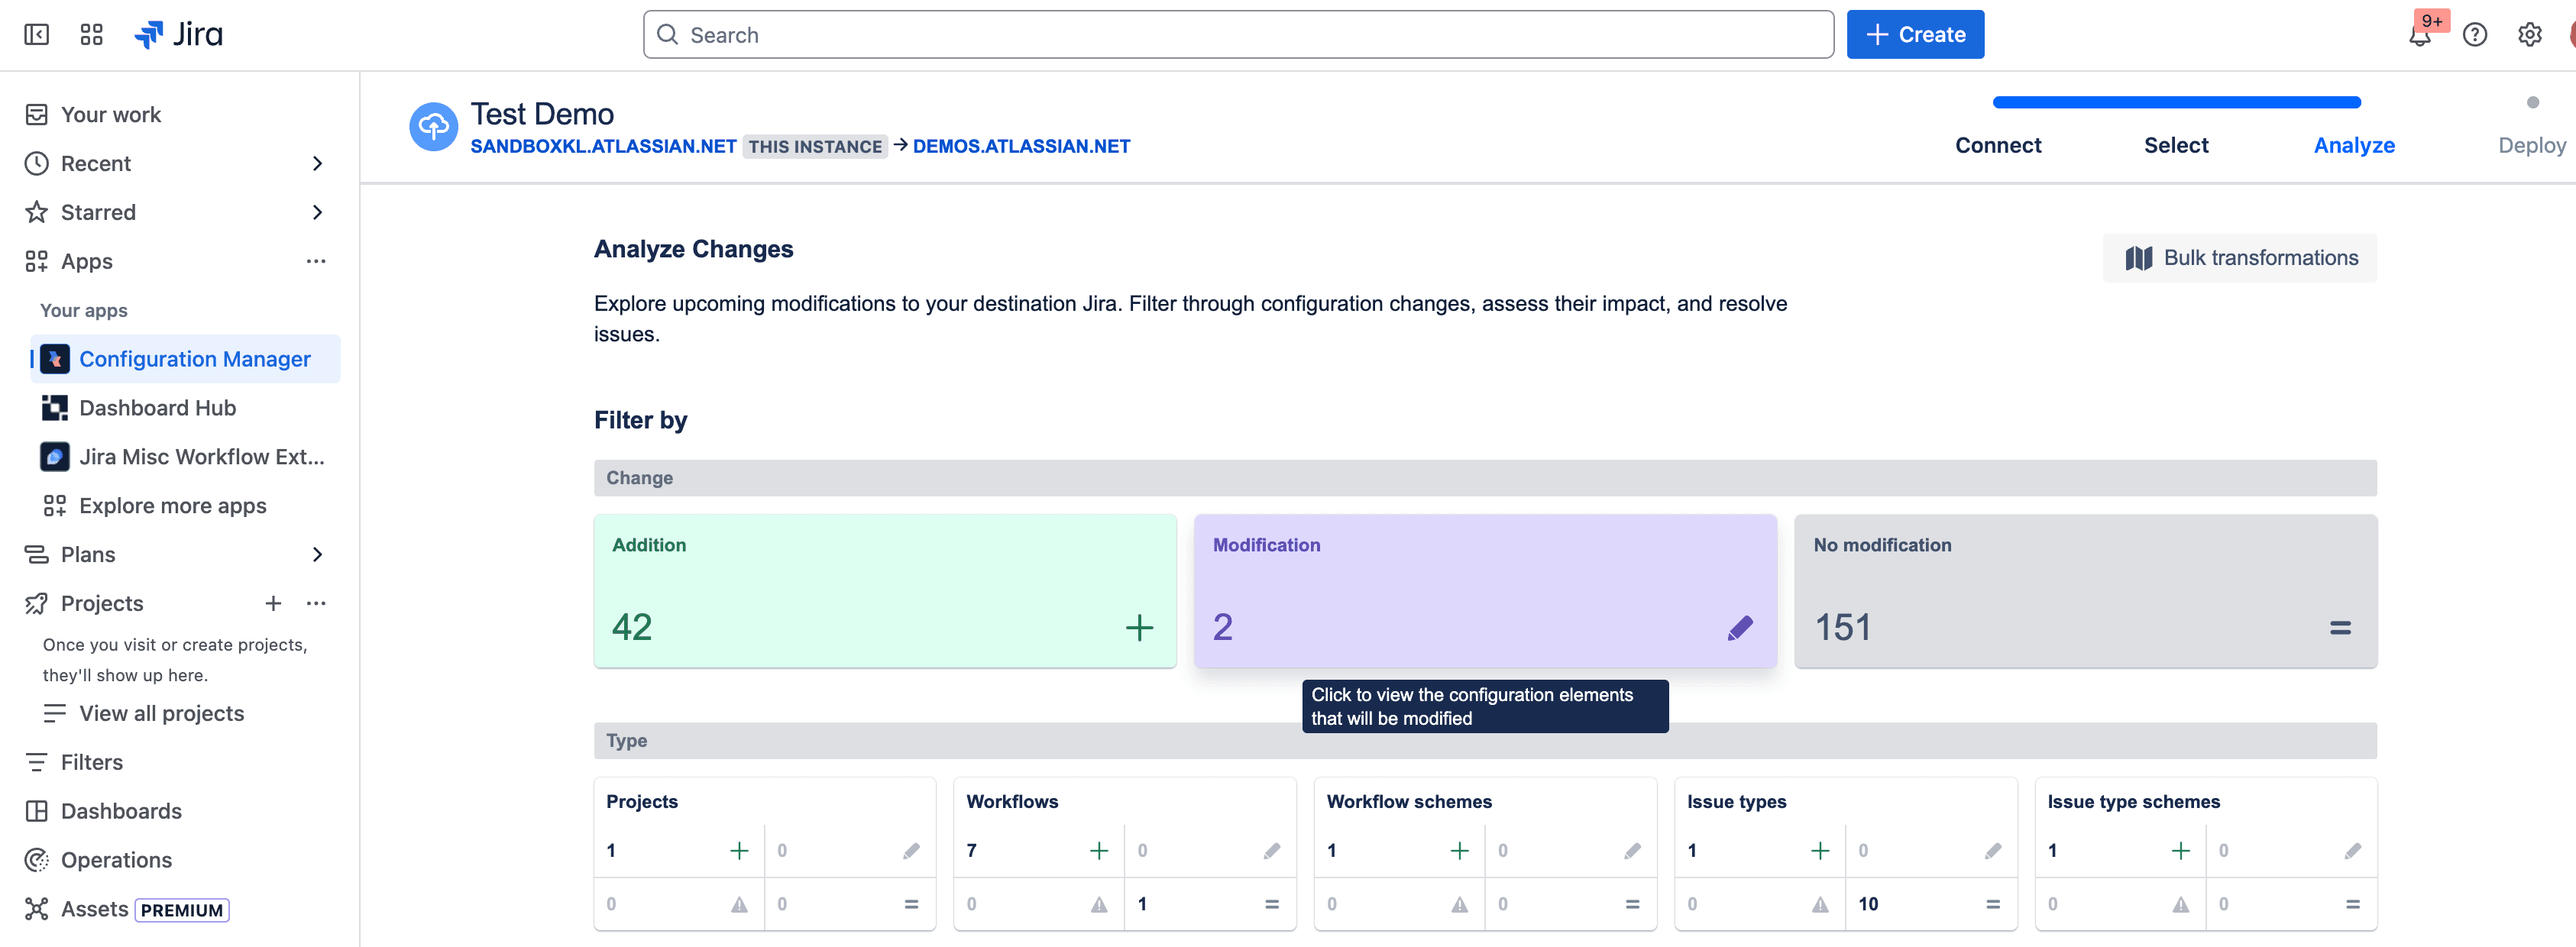Open SANDBOXKL.ATLASSIAN.NET link
The height and width of the screenshot is (947, 2576).
603,146
